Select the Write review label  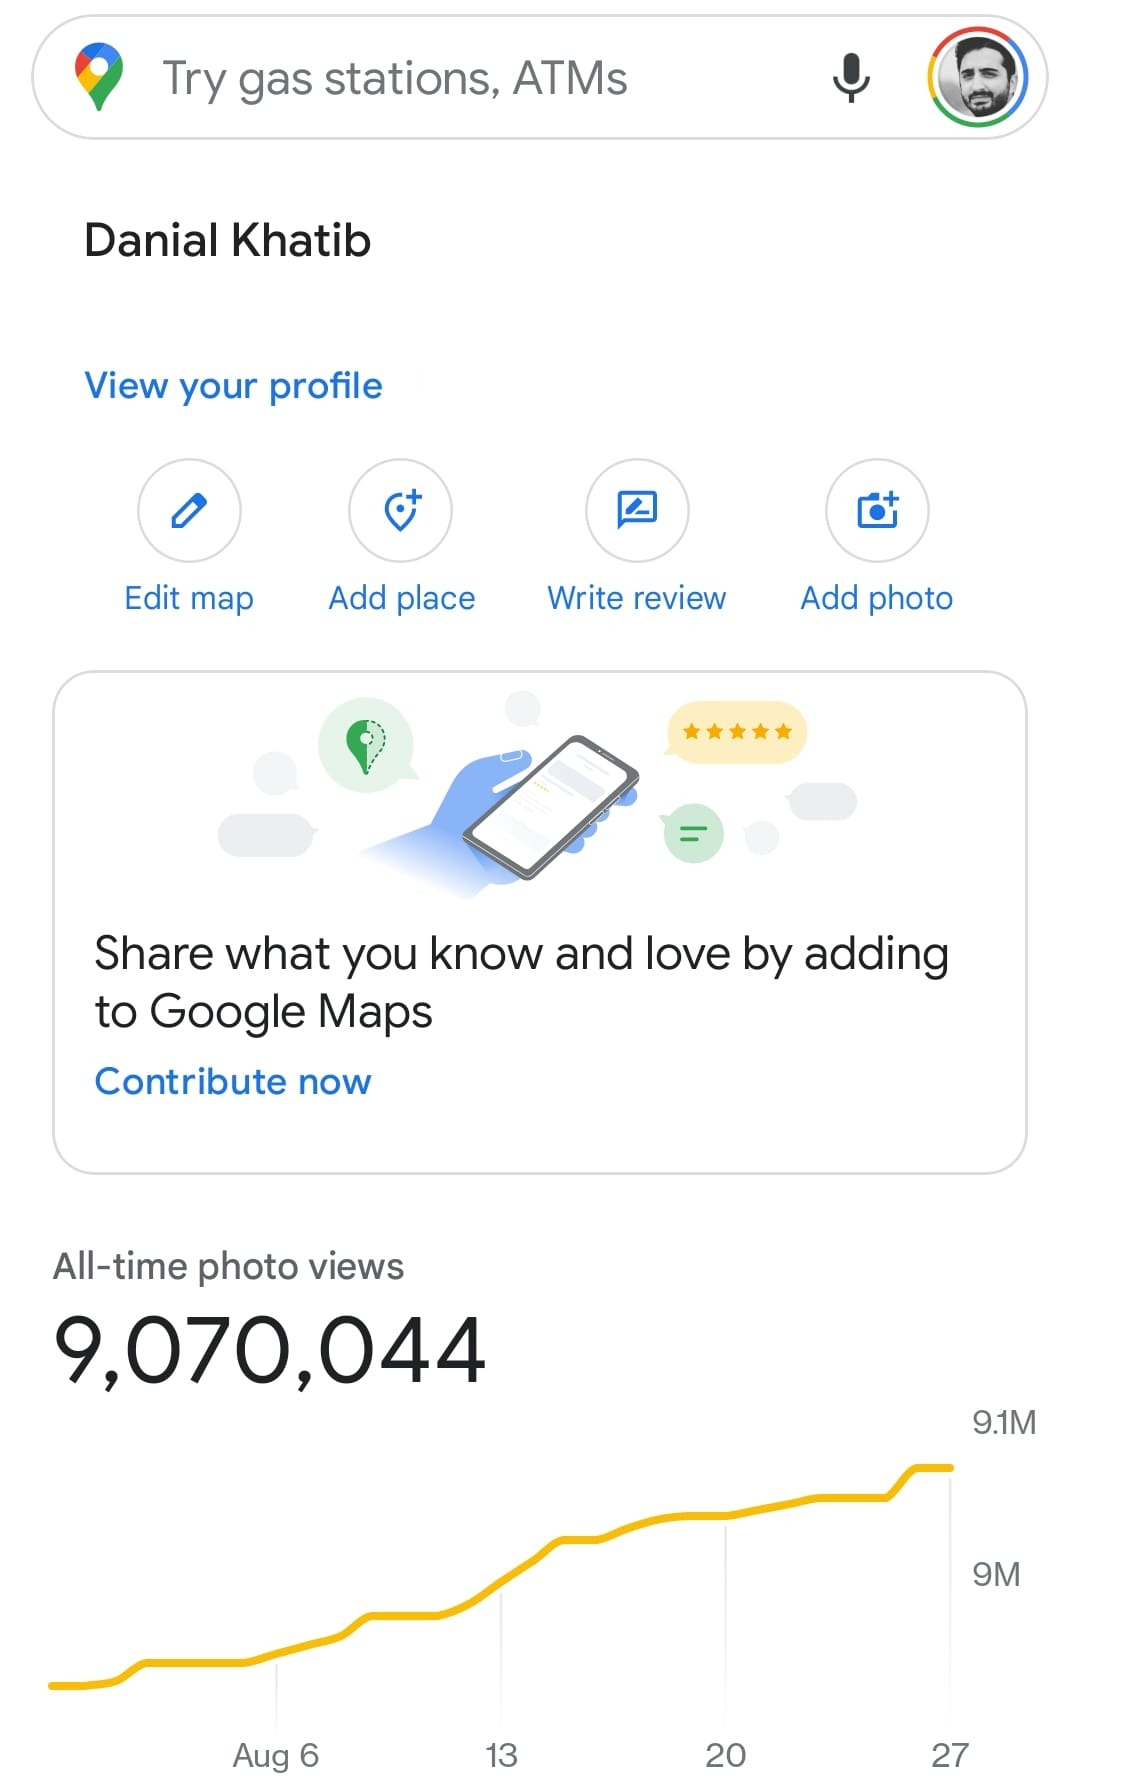click(x=637, y=598)
